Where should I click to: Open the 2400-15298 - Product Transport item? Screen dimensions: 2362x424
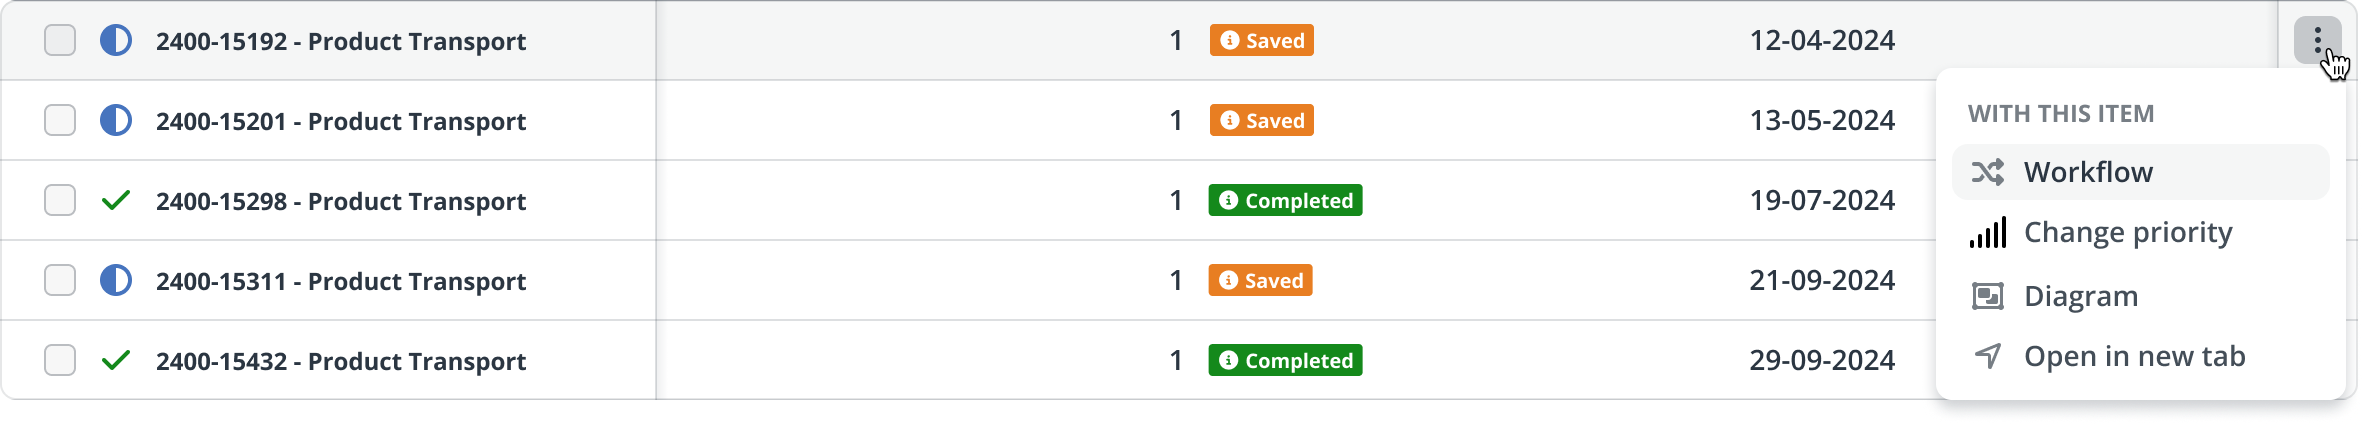coord(340,201)
